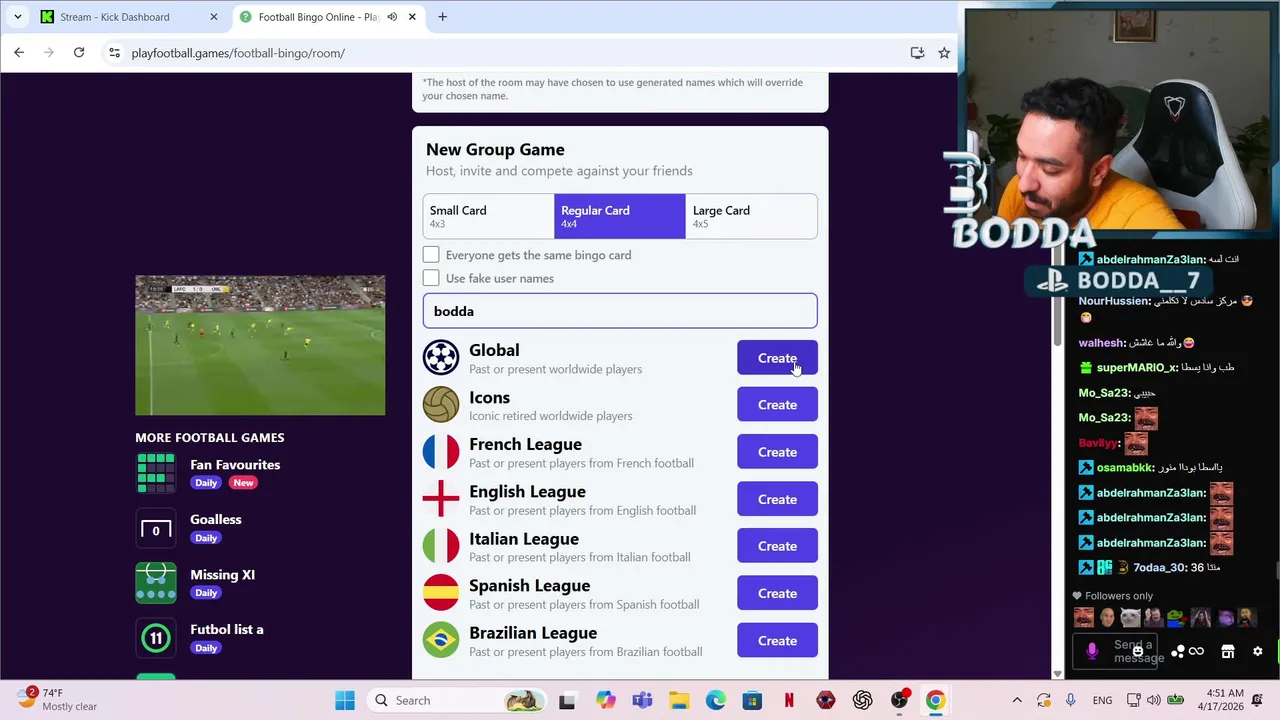1280x720 pixels.
Task: Click the page vertical scrollbar down arrow
Action: (x=1058, y=674)
